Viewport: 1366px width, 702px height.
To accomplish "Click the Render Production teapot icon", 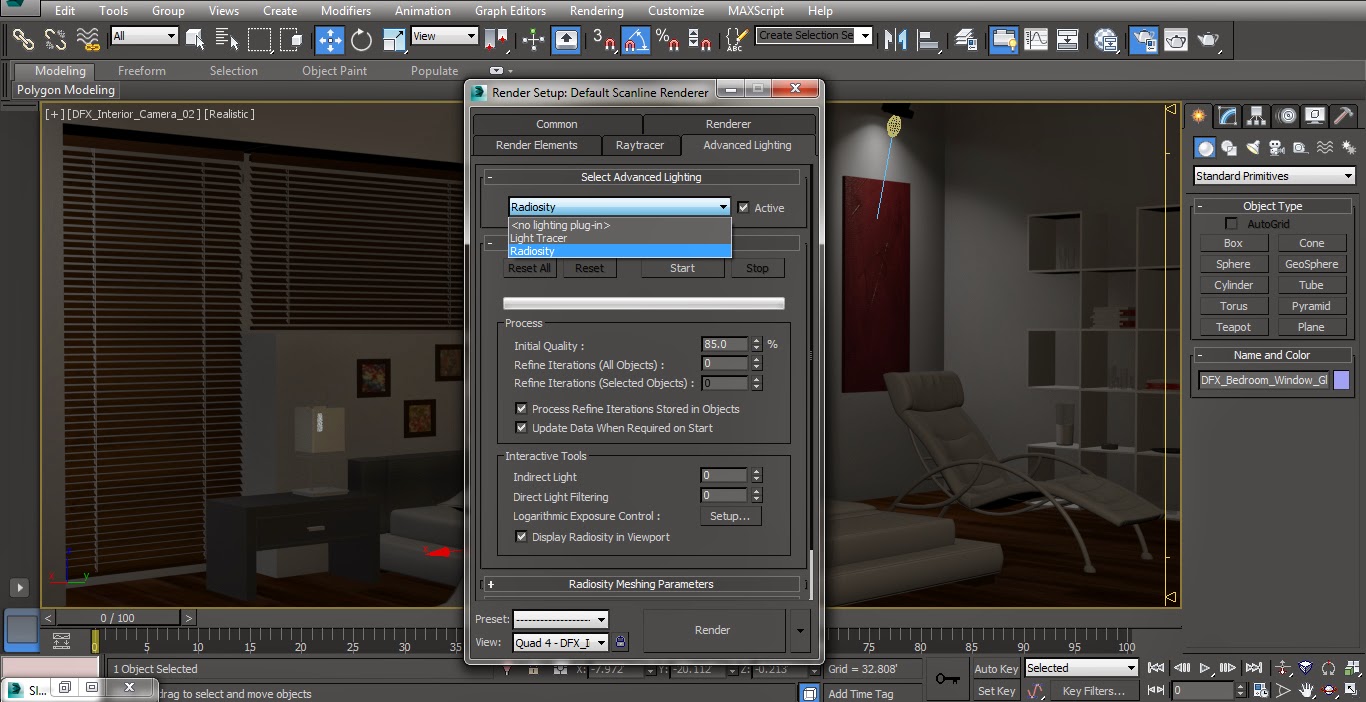I will pyautogui.click(x=1210, y=40).
